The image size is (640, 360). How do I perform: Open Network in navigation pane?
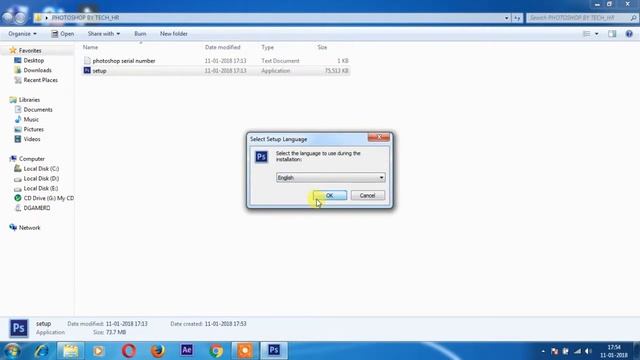coord(29,228)
